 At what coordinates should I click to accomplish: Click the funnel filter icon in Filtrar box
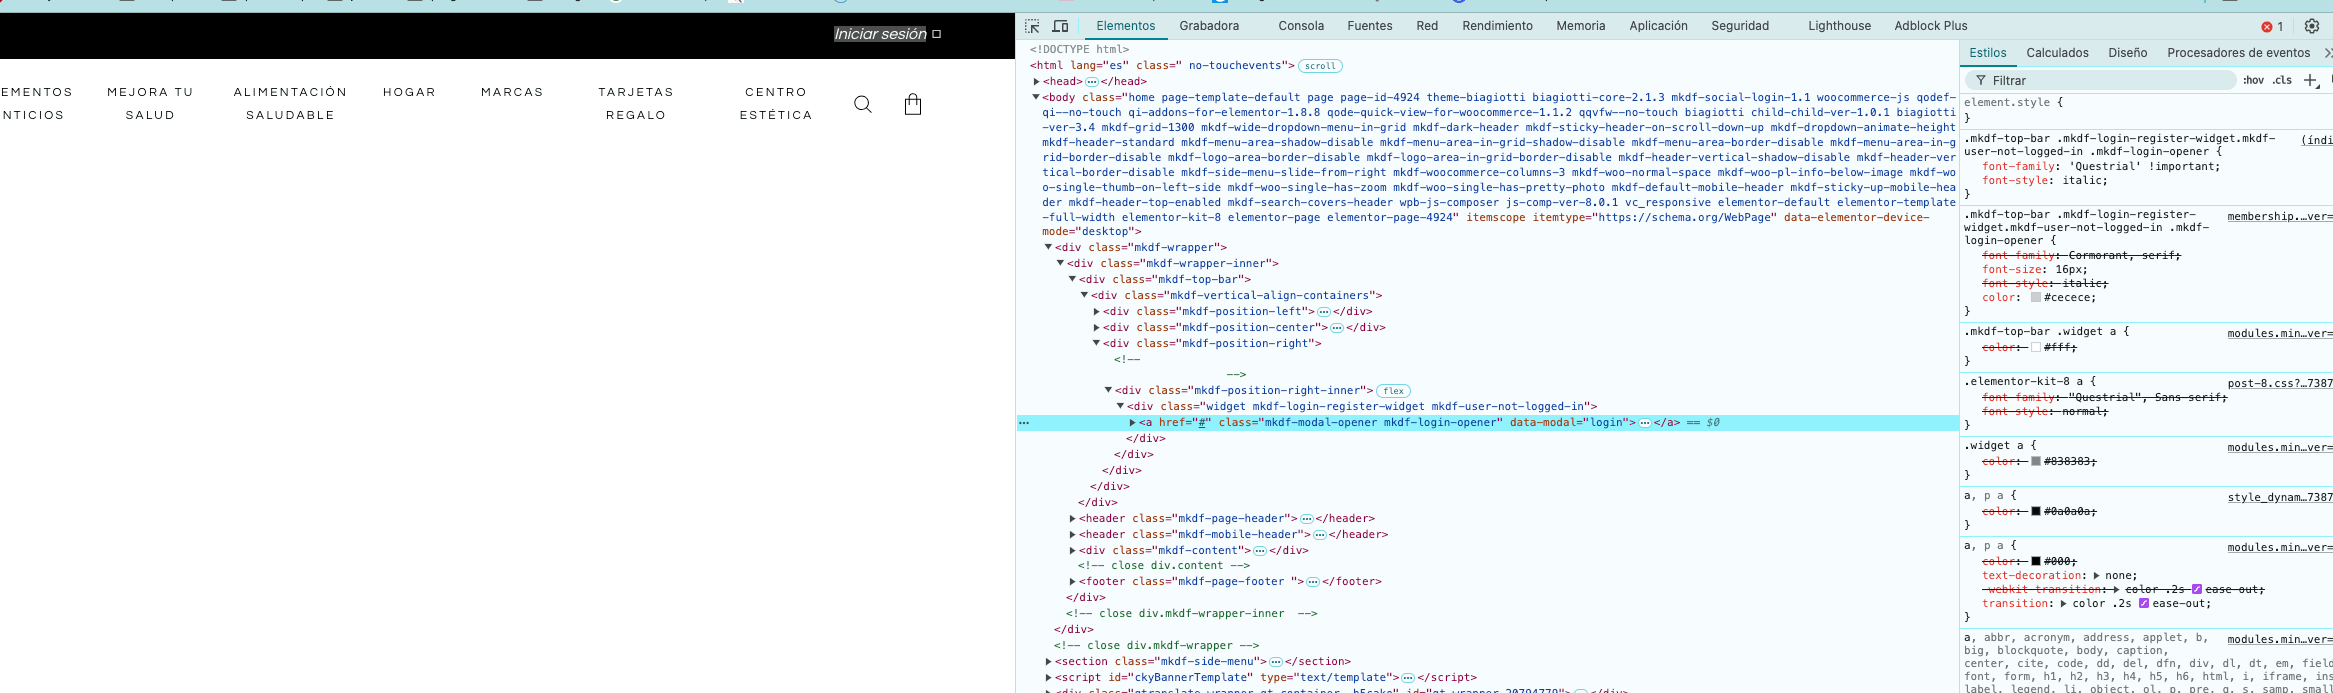[1980, 80]
